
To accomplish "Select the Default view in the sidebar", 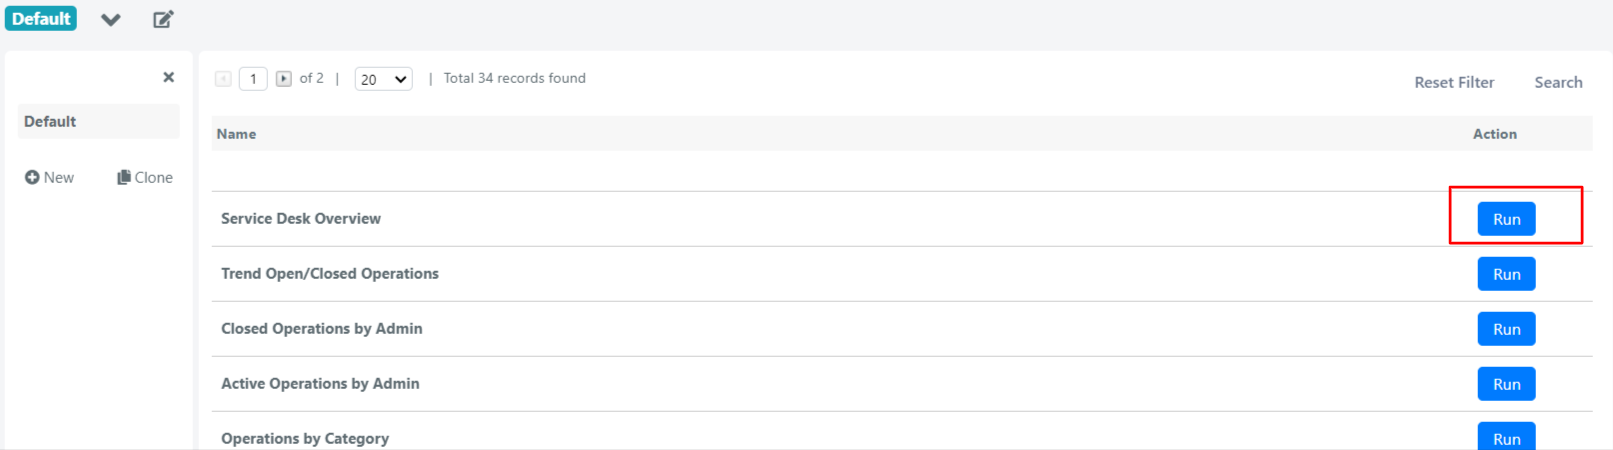I will pyautogui.click(x=98, y=121).
